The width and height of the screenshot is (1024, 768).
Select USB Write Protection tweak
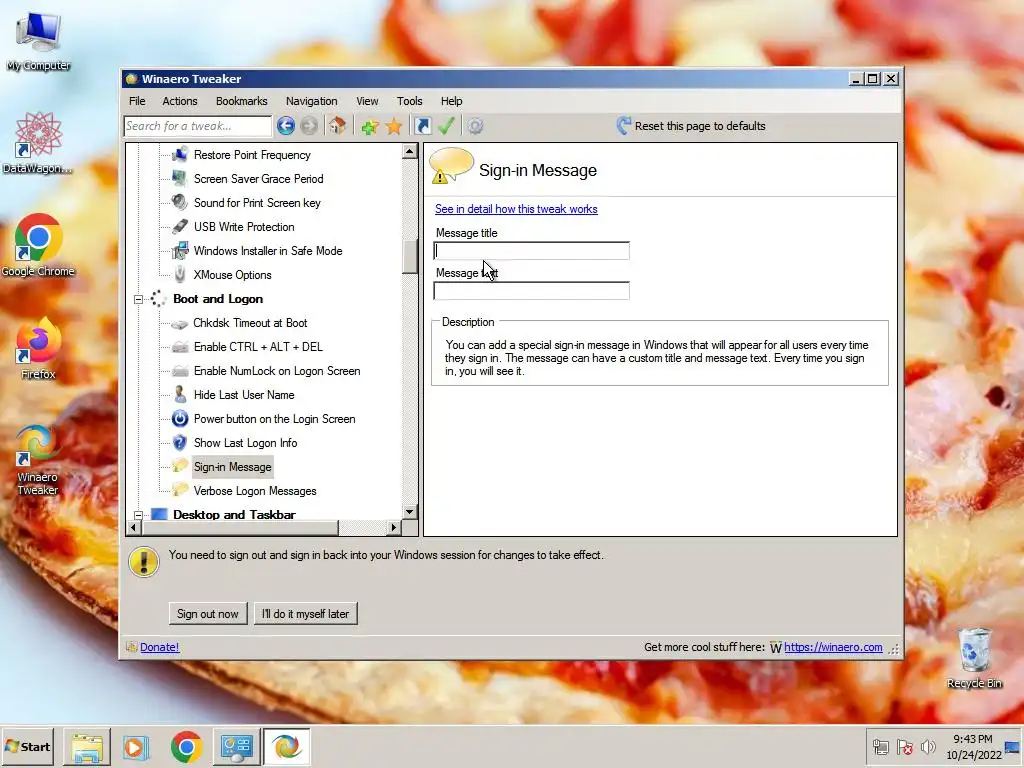pyautogui.click(x=244, y=227)
